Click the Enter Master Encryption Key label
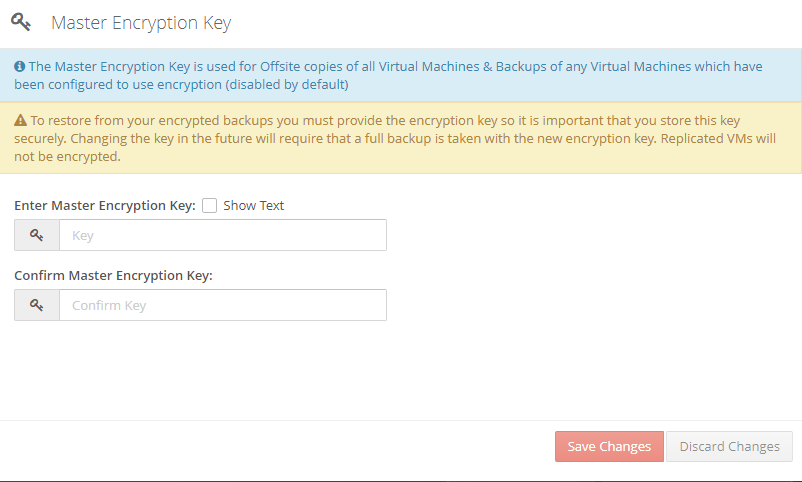This screenshot has width=802, height=482. click(x=105, y=206)
